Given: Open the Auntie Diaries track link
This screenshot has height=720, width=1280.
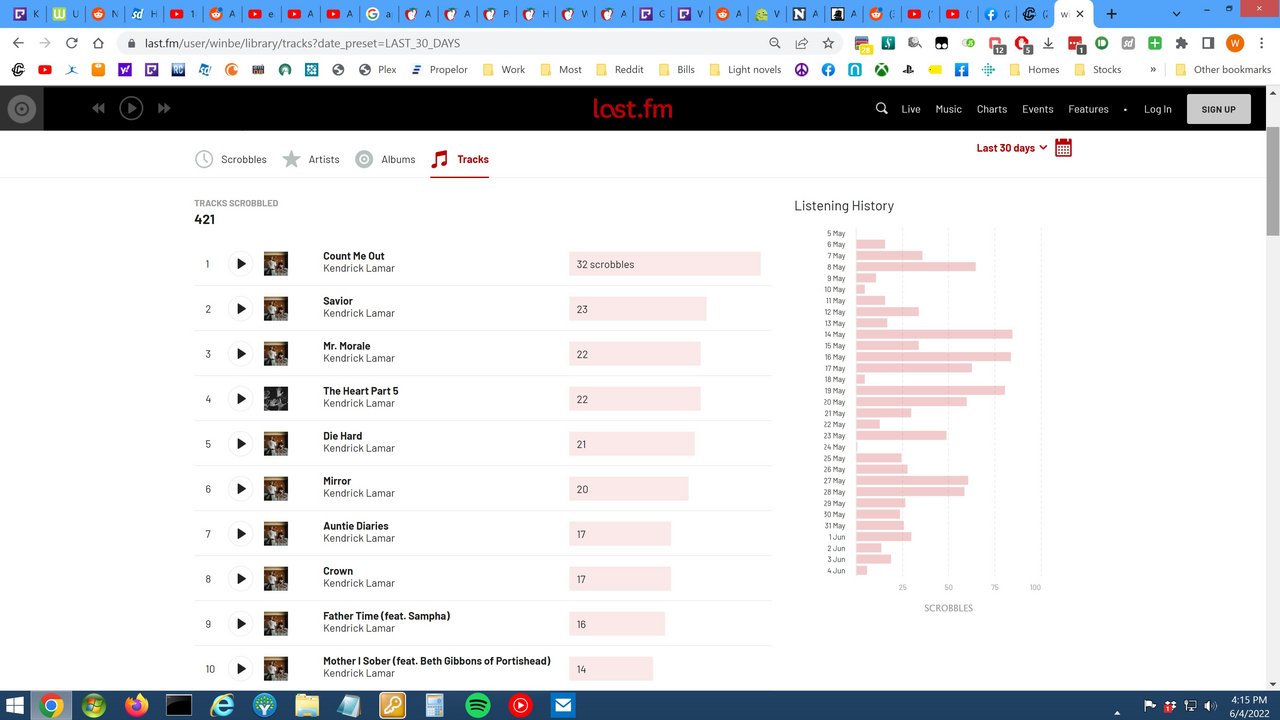Looking at the screenshot, I should coord(356,526).
